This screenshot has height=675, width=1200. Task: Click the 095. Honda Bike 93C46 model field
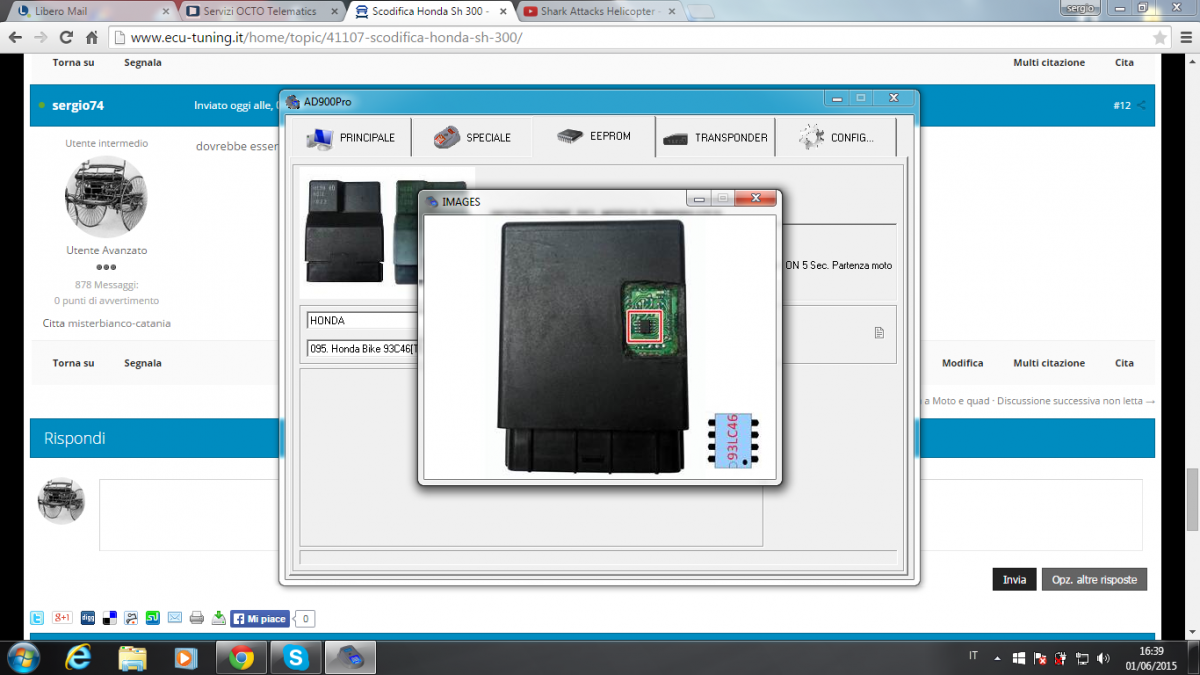(x=362, y=348)
